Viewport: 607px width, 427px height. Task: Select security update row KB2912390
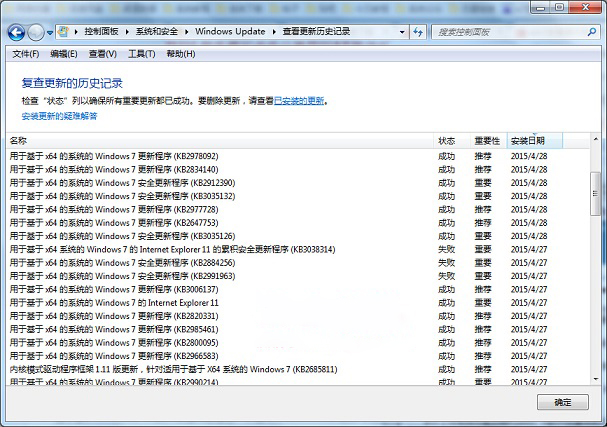[298, 183]
